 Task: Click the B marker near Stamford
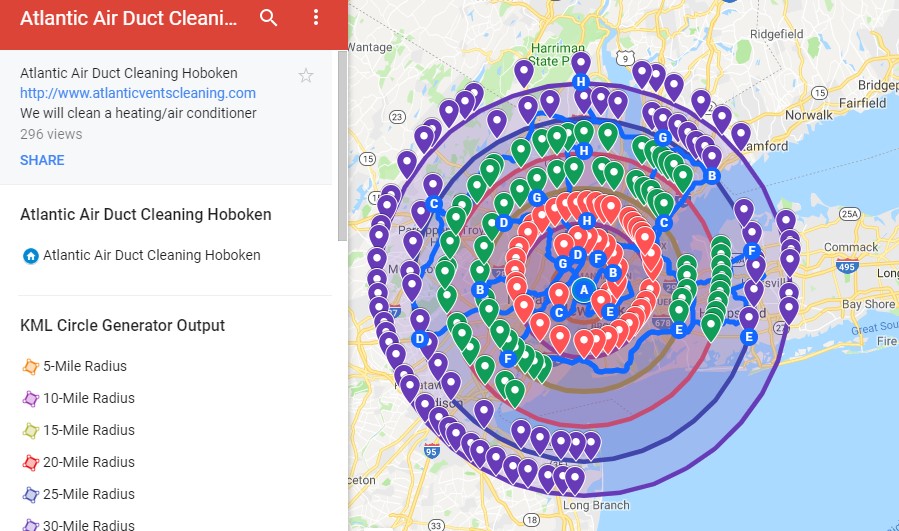click(712, 175)
